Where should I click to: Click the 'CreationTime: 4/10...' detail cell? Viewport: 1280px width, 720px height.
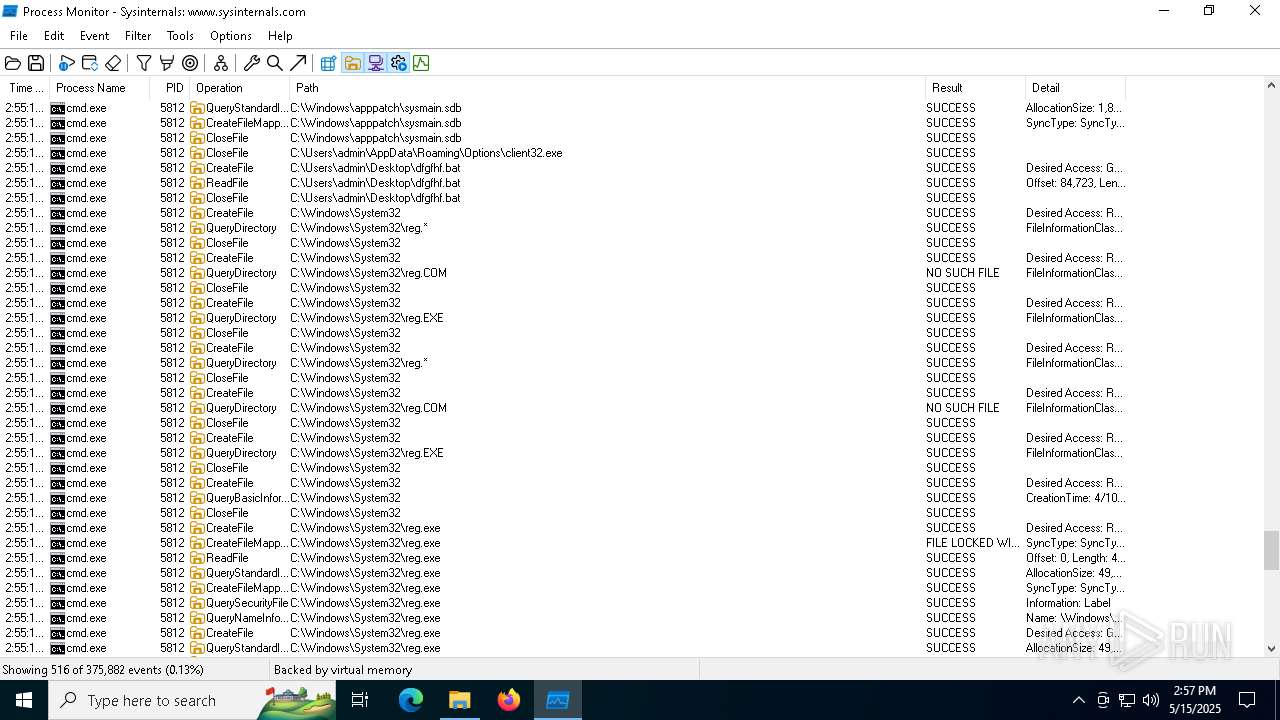click(1075, 498)
